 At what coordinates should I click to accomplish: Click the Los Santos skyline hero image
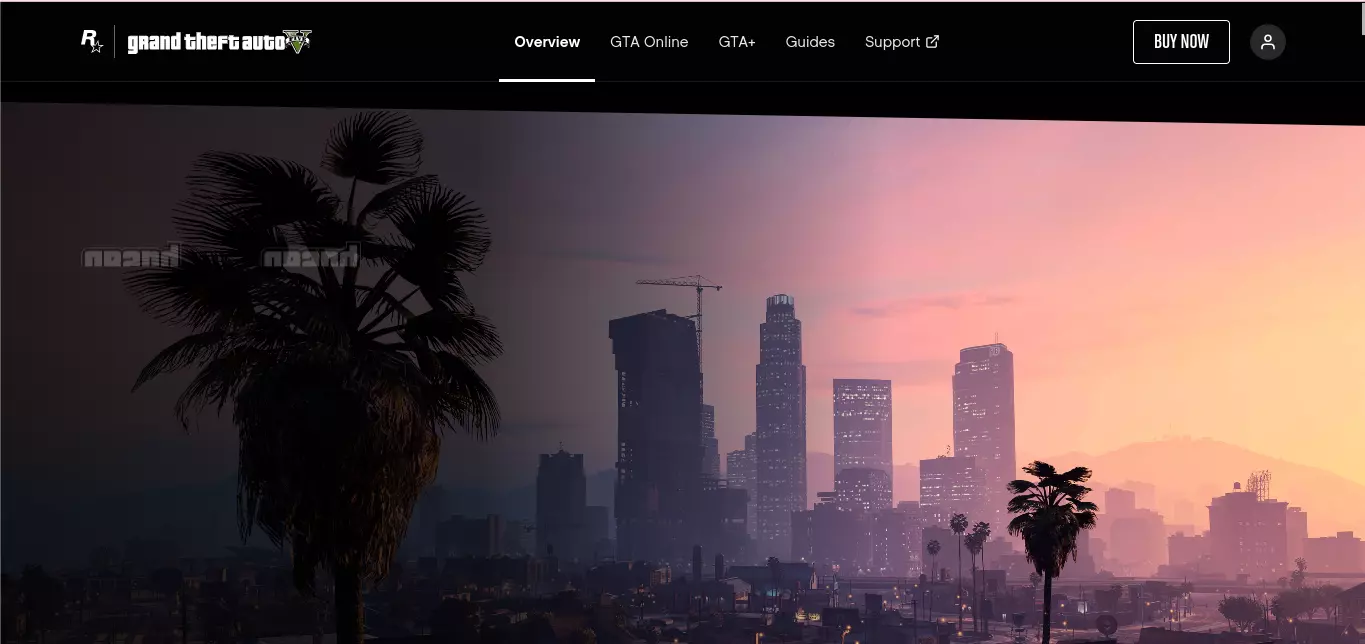point(682,375)
